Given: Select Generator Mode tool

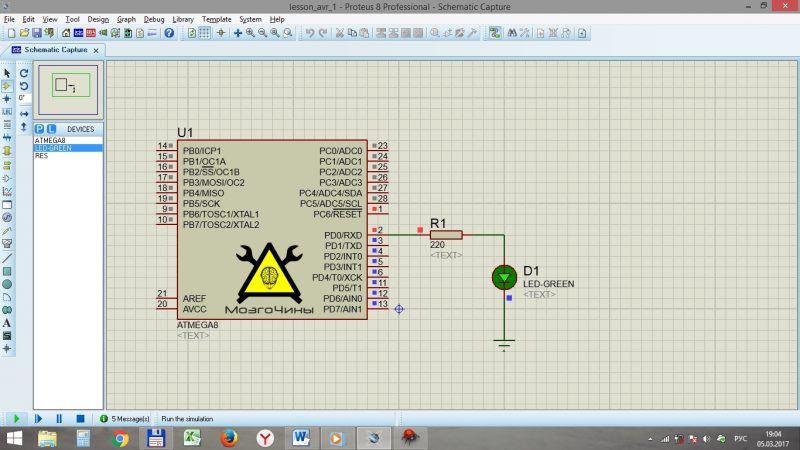Looking at the screenshot, I should [7, 217].
